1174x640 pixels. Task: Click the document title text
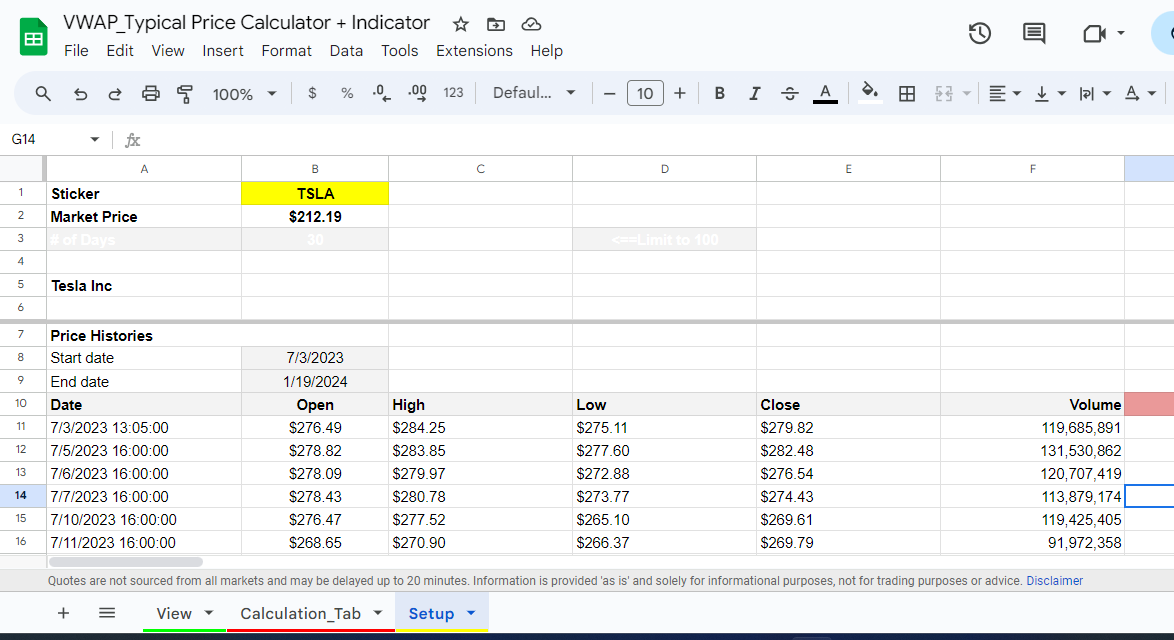(246, 22)
